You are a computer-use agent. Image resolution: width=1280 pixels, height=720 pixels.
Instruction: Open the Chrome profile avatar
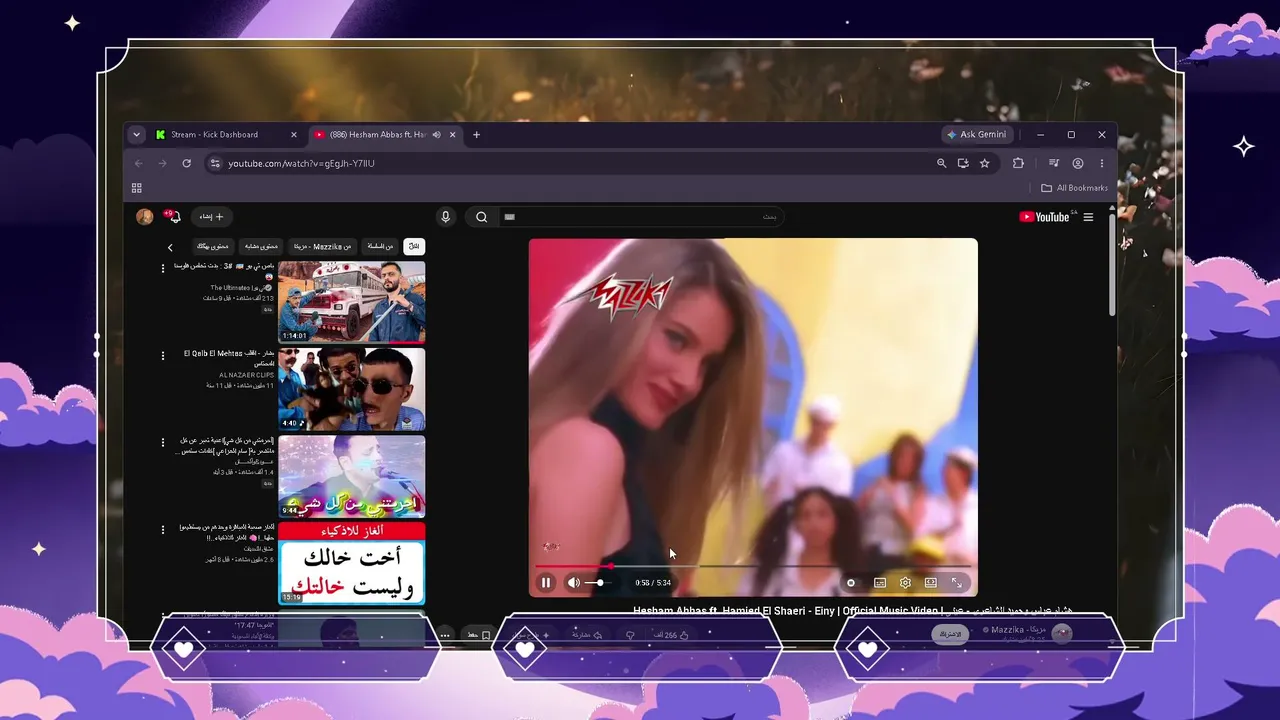1078,163
